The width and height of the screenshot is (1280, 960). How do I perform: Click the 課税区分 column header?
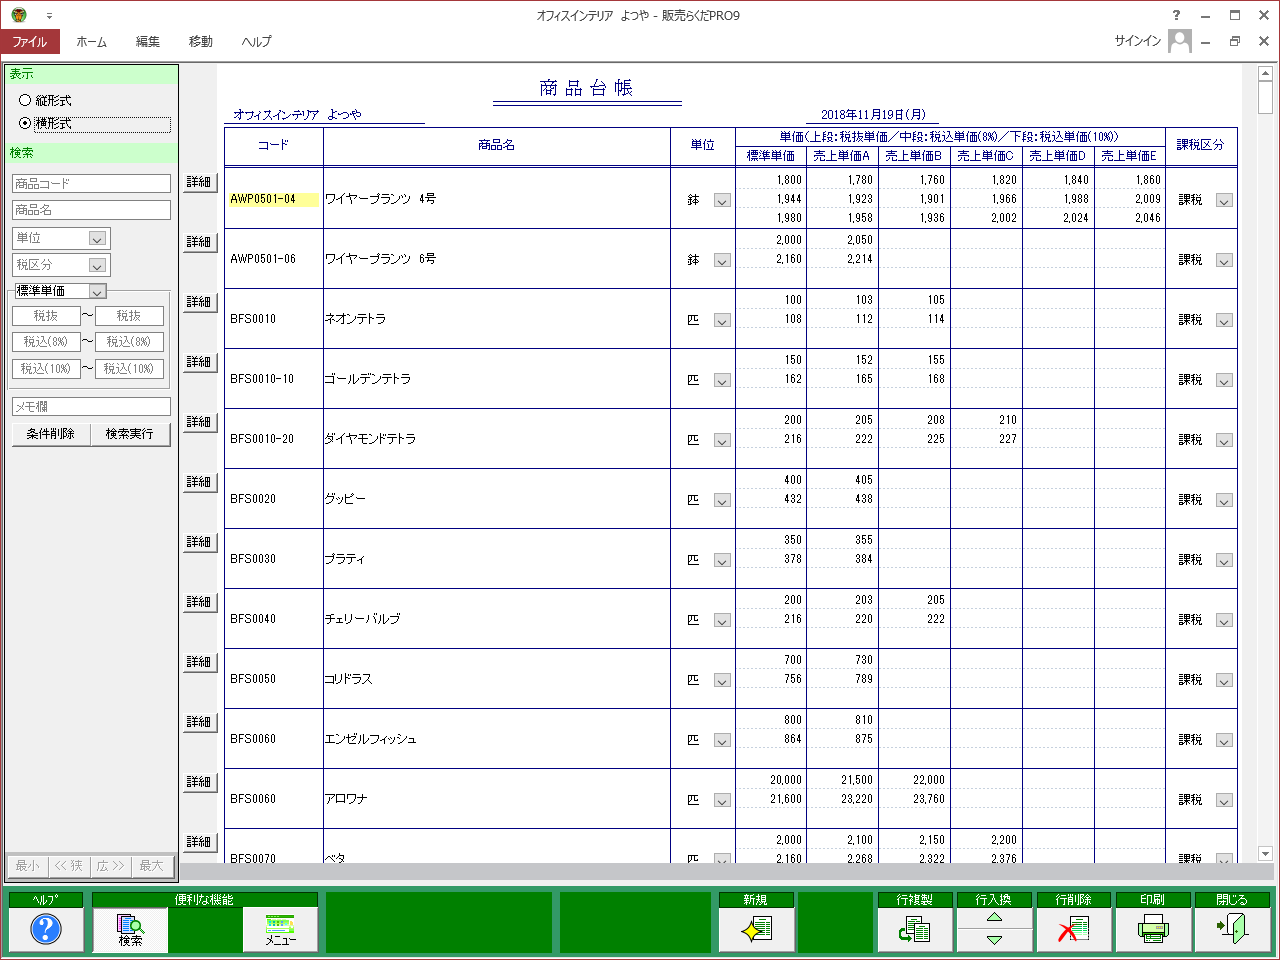coord(1201,146)
